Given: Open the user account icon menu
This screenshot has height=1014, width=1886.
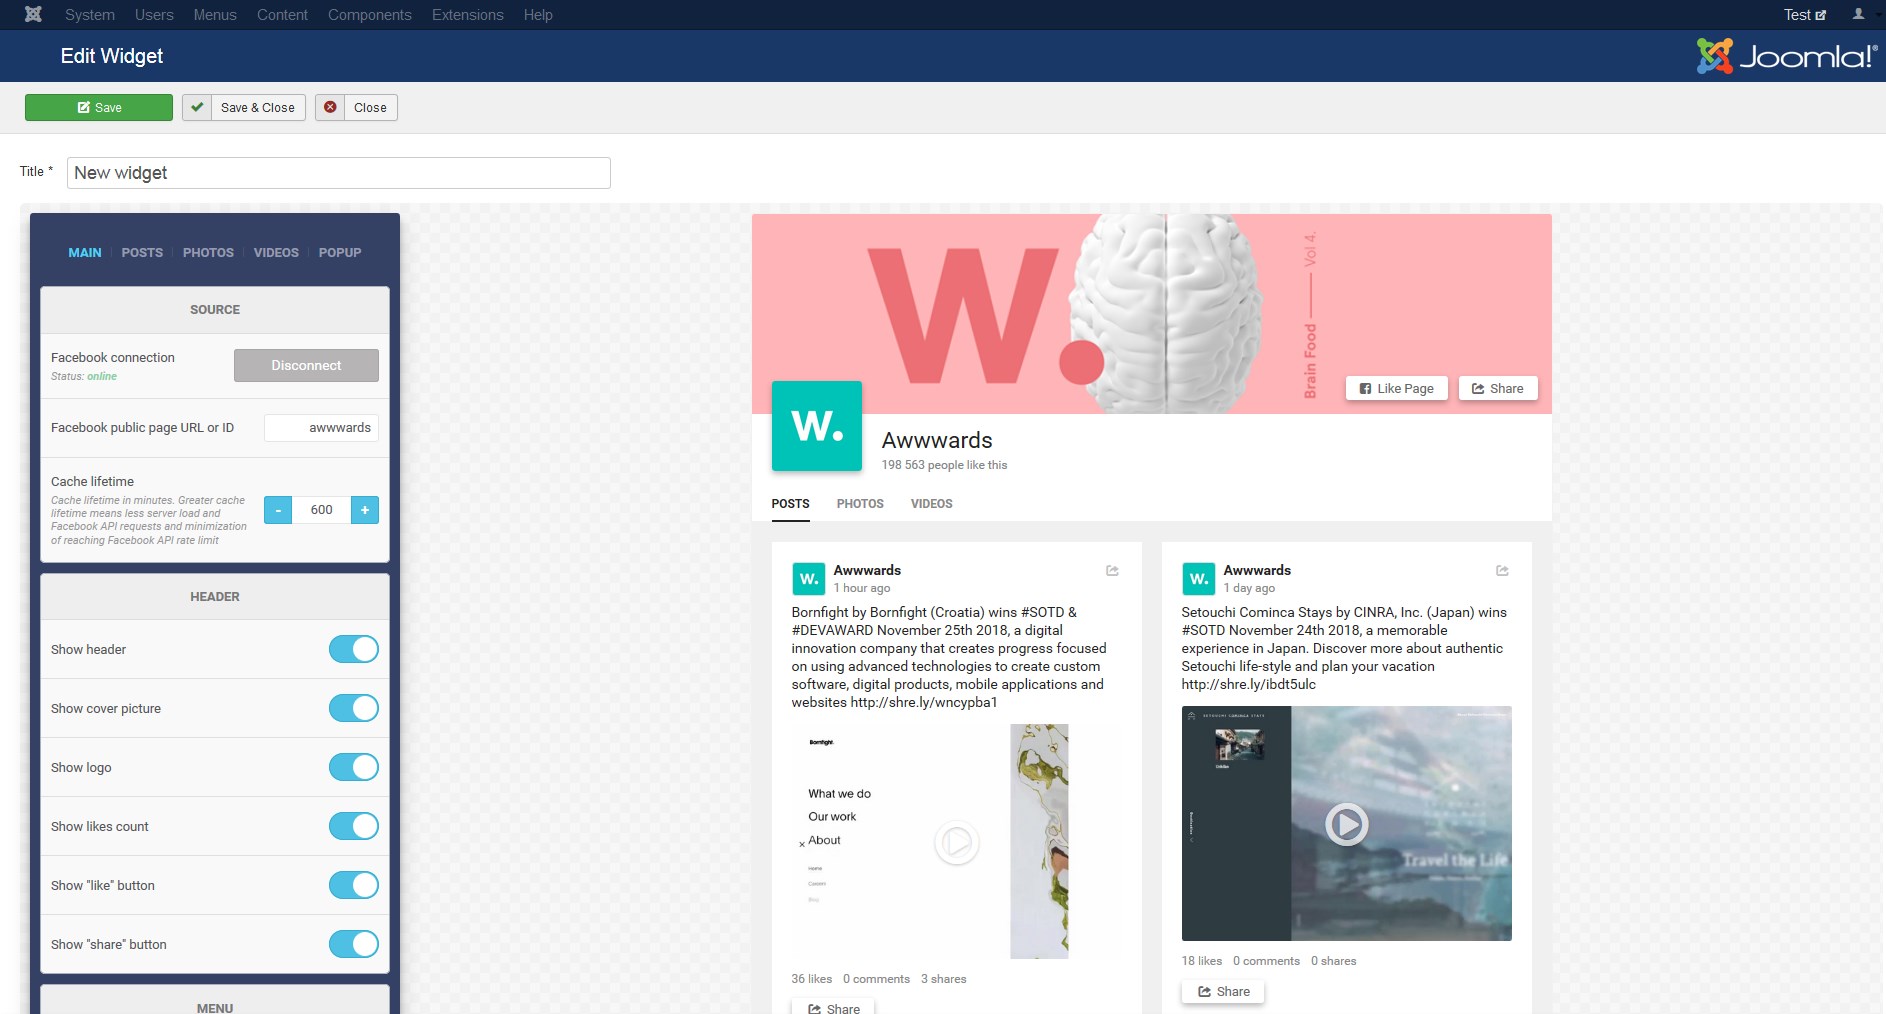Looking at the screenshot, I should pyautogui.click(x=1858, y=14).
